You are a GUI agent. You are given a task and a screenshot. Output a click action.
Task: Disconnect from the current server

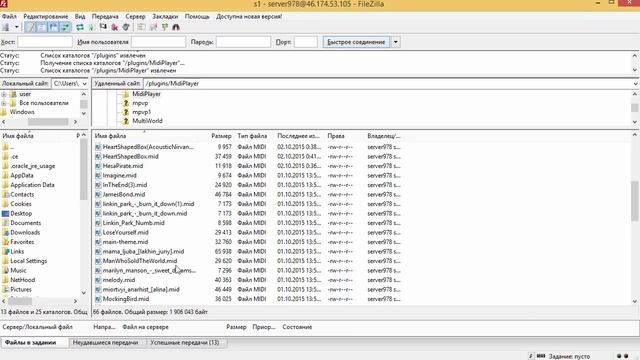point(115,27)
